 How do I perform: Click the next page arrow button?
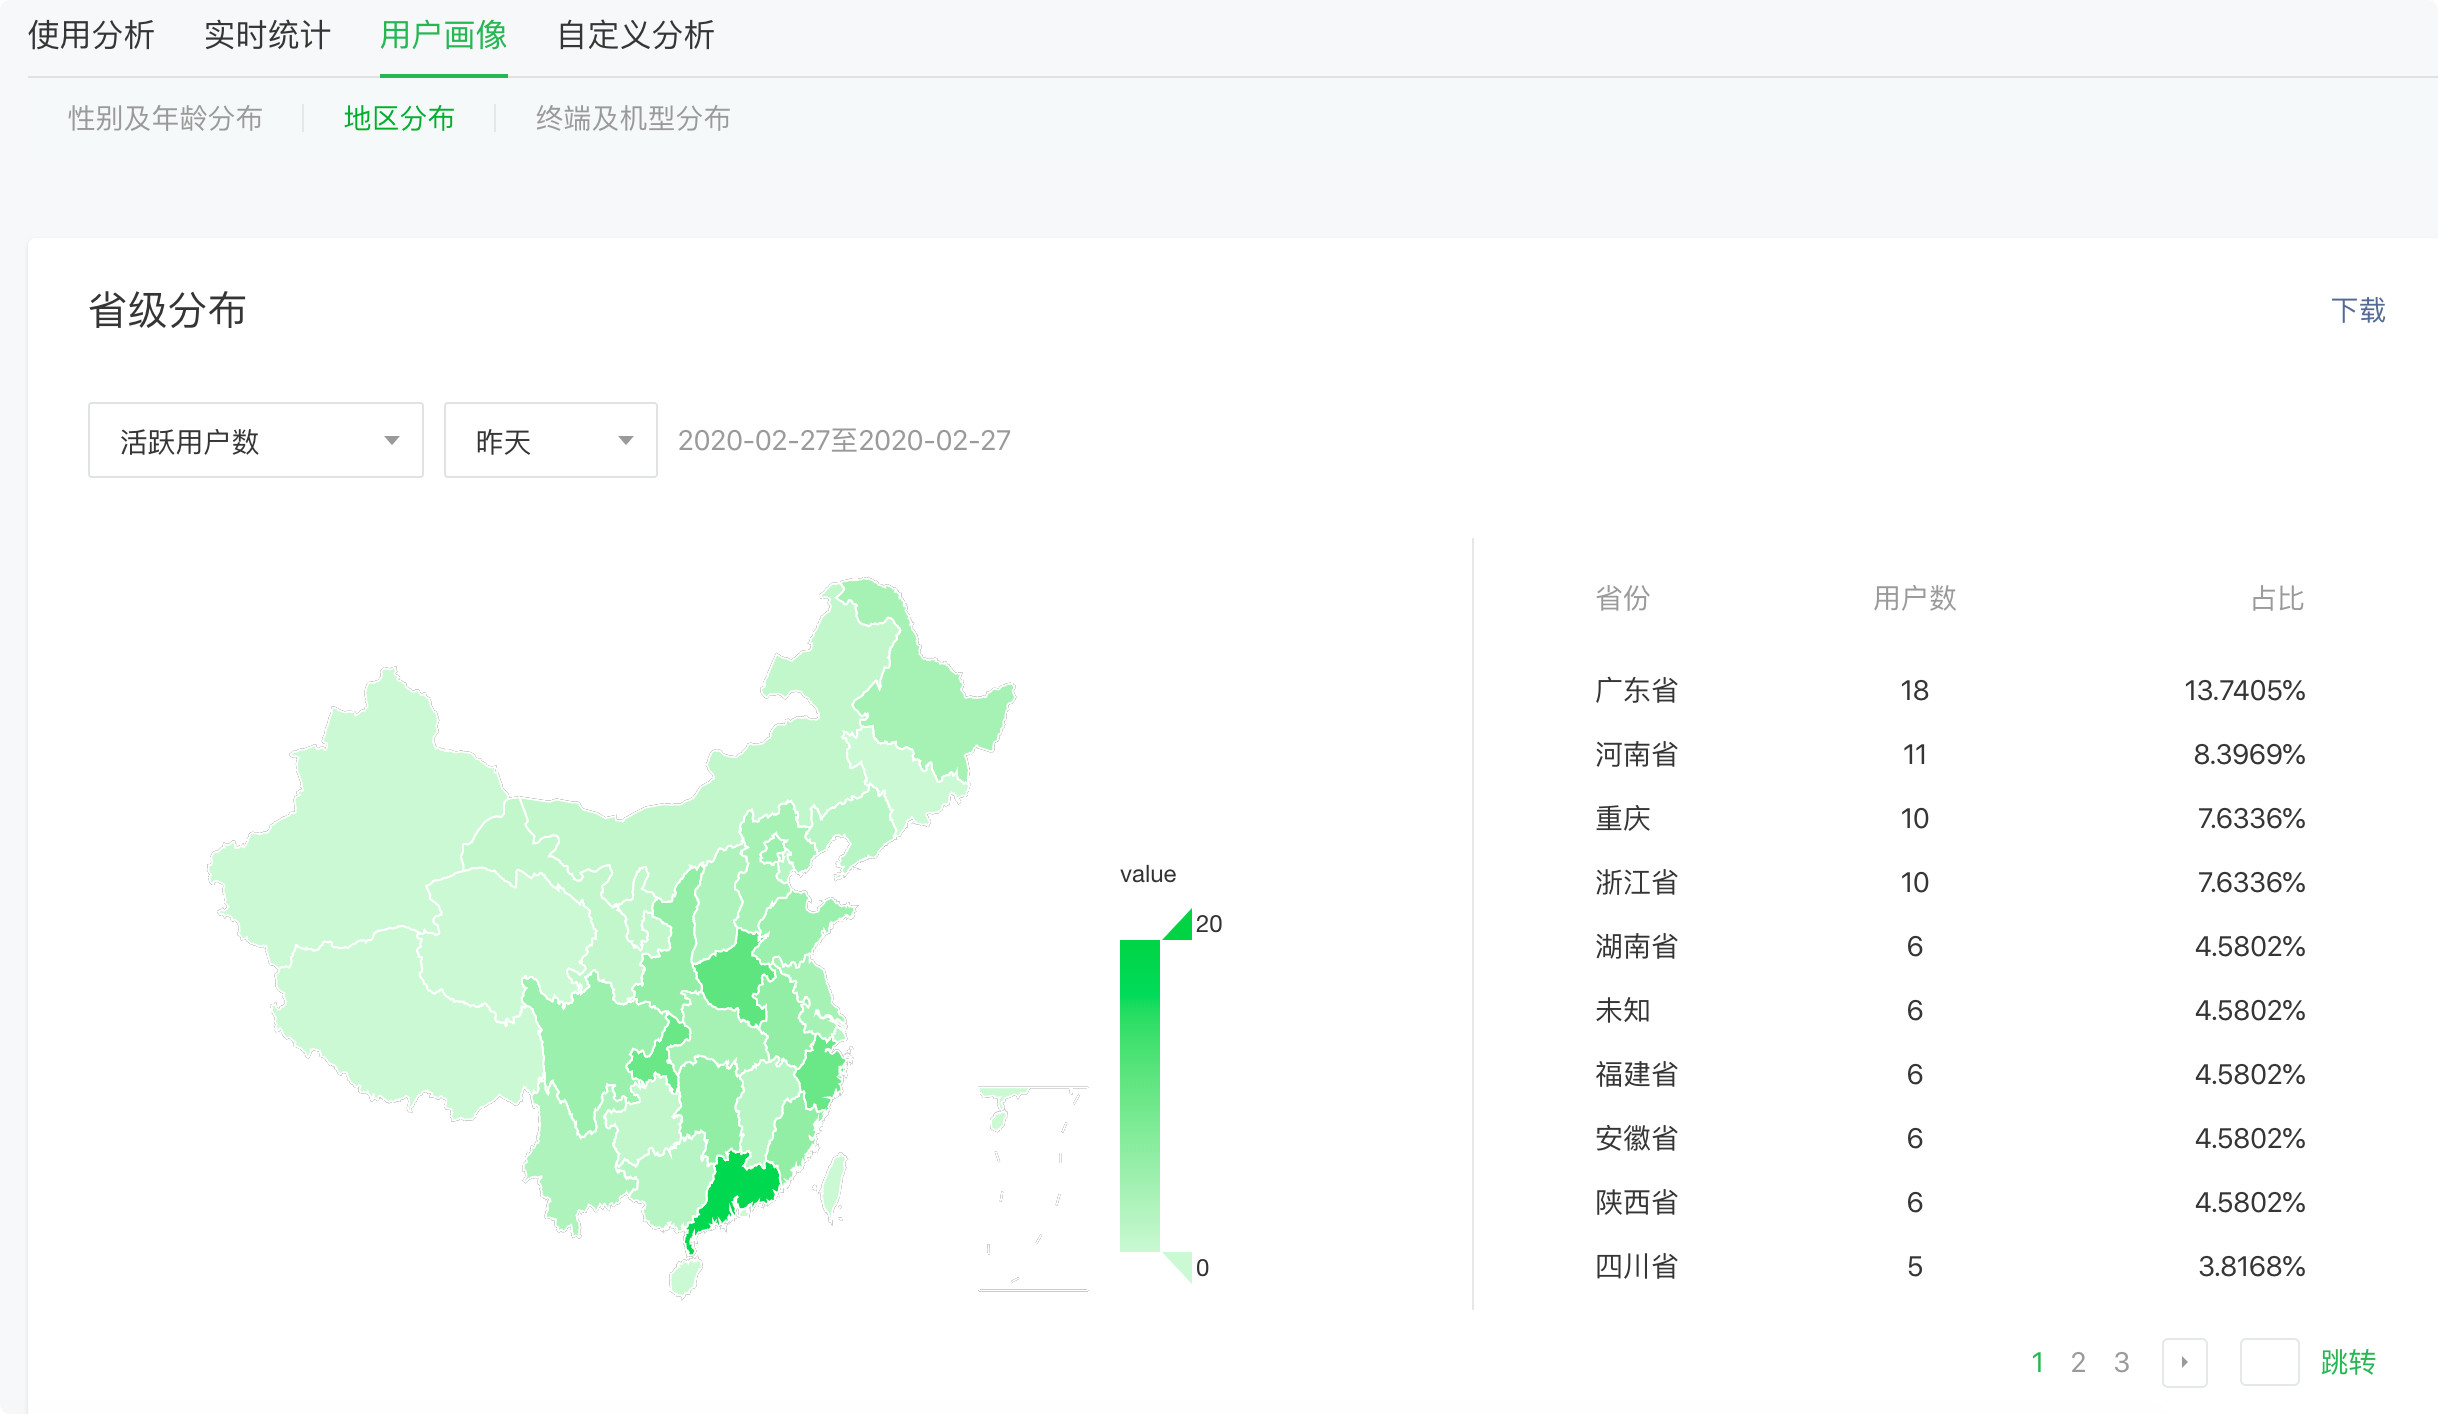[x=2184, y=1362]
